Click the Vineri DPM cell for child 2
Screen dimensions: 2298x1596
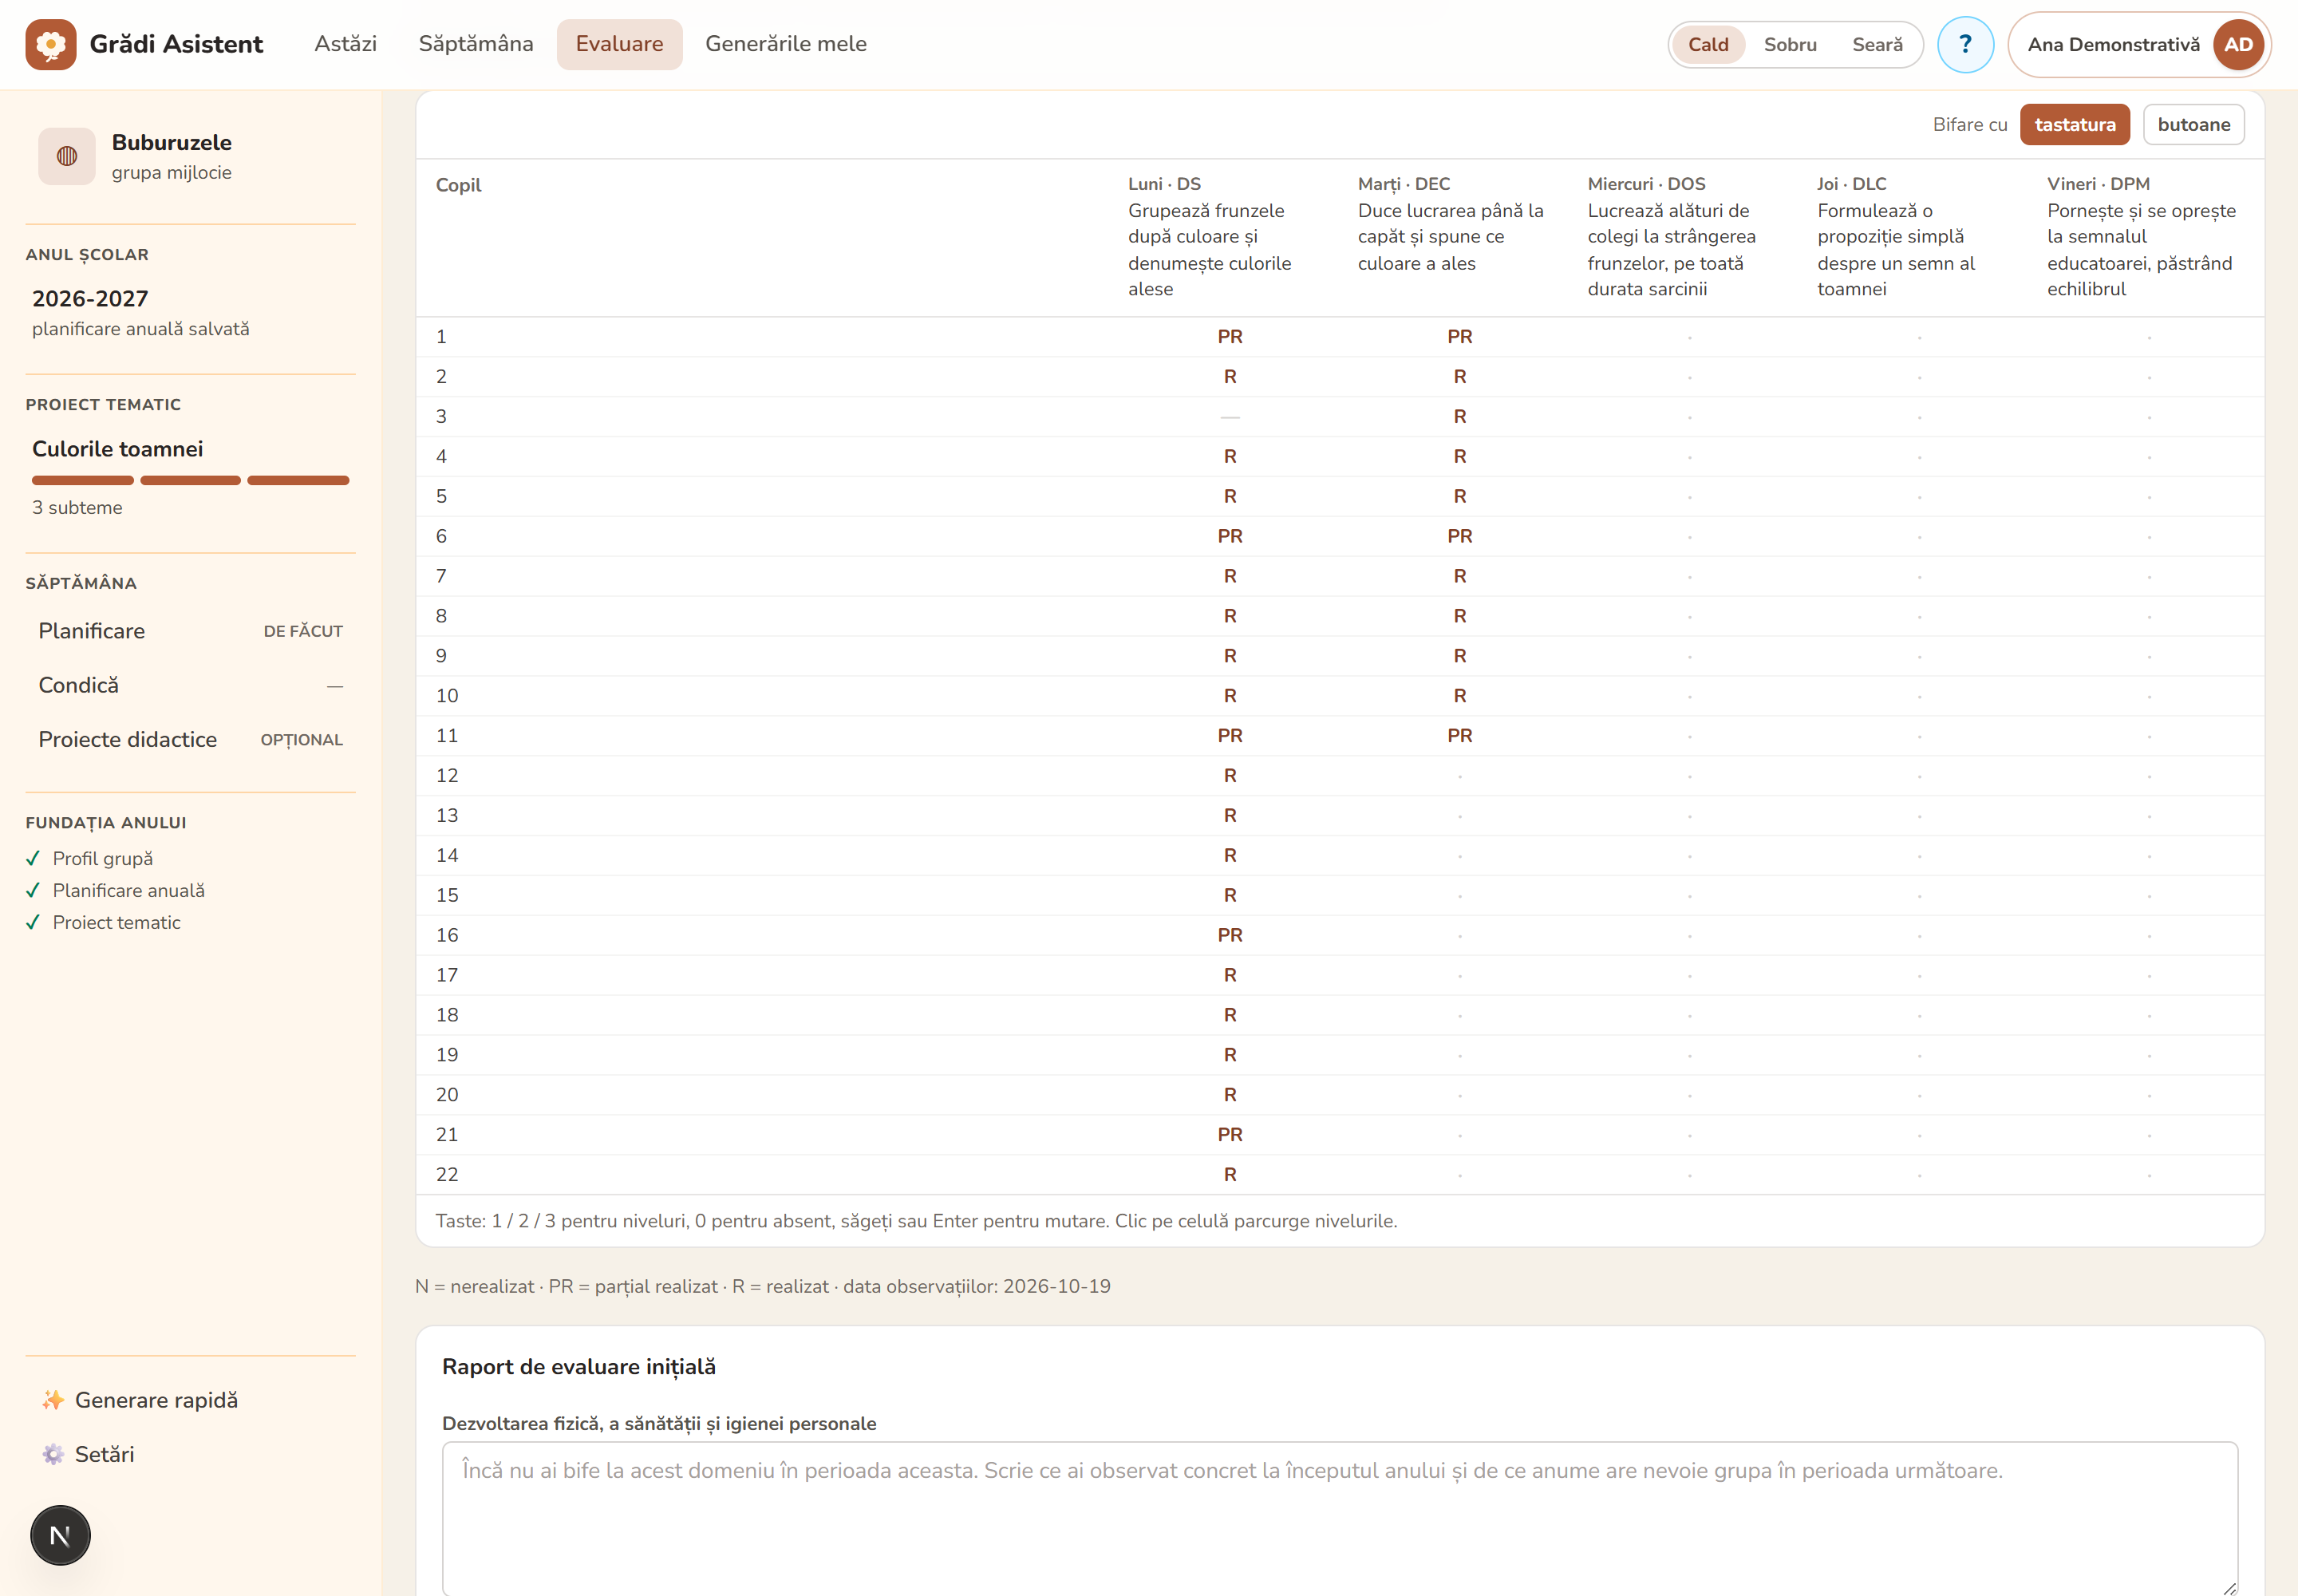pos(2149,377)
